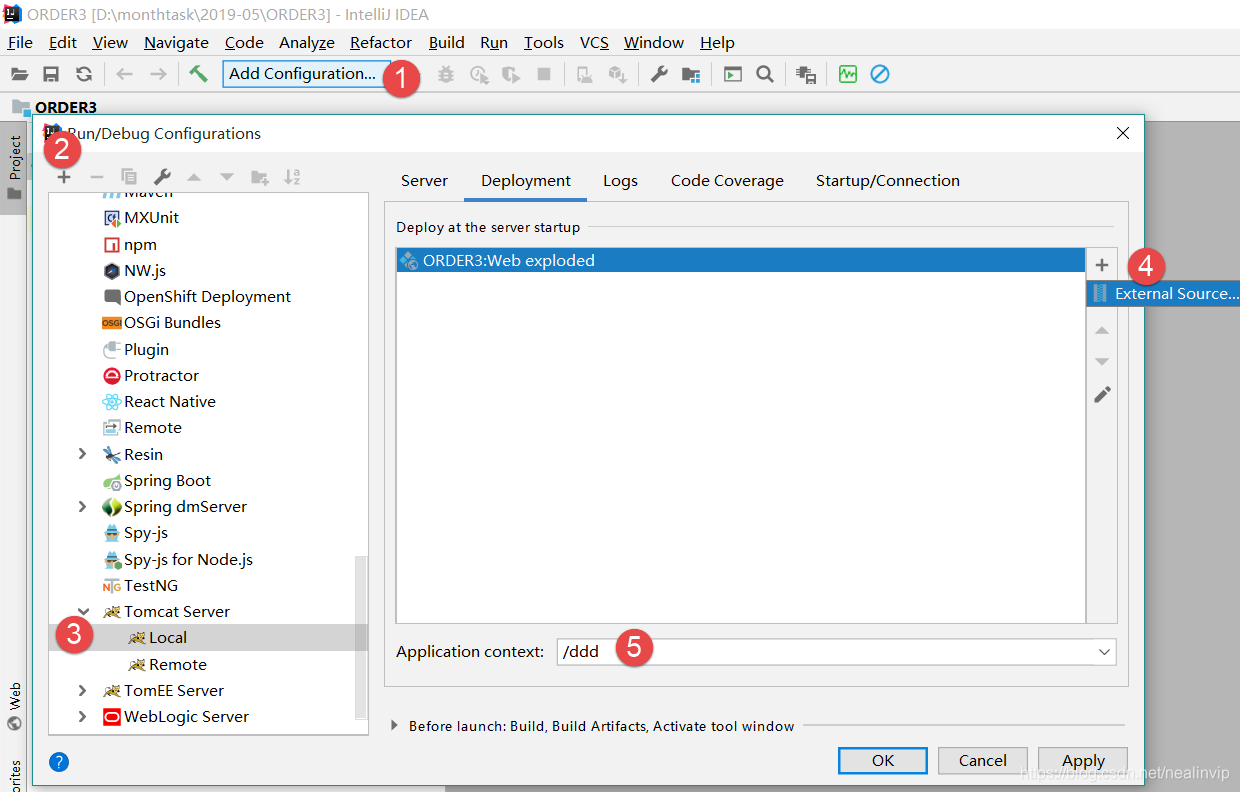Open the File menu
Screen dimensions: 1240x792
(20, 42)
